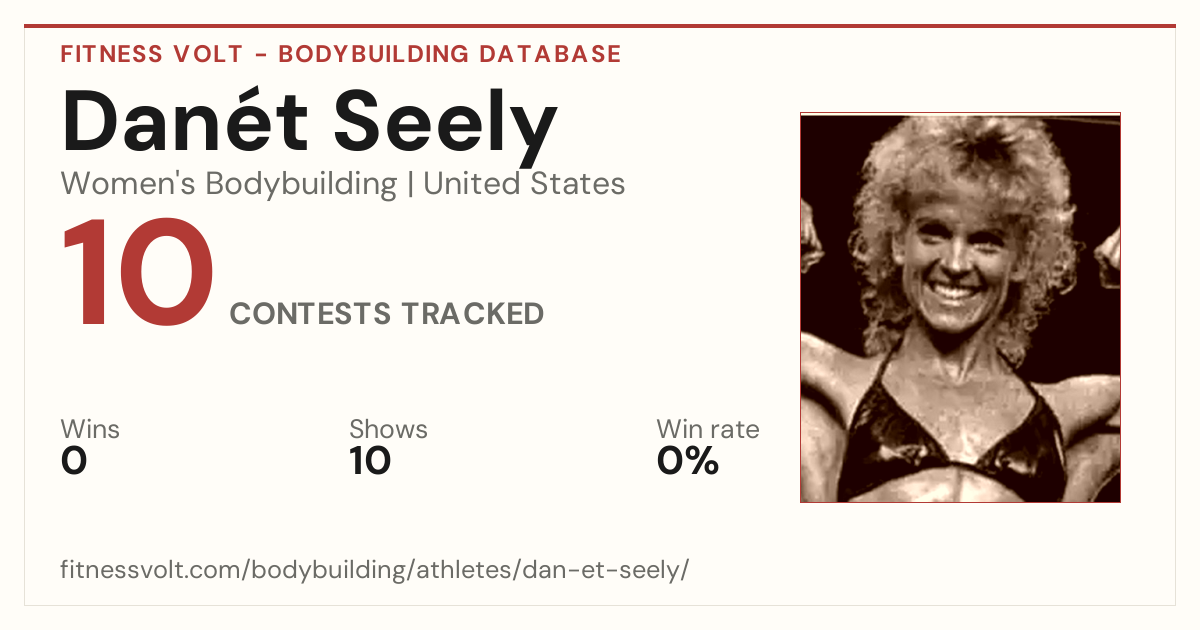Select the Shows value 10
The width and height of the screenshot is (1200, 630).
tap(370, 461)
